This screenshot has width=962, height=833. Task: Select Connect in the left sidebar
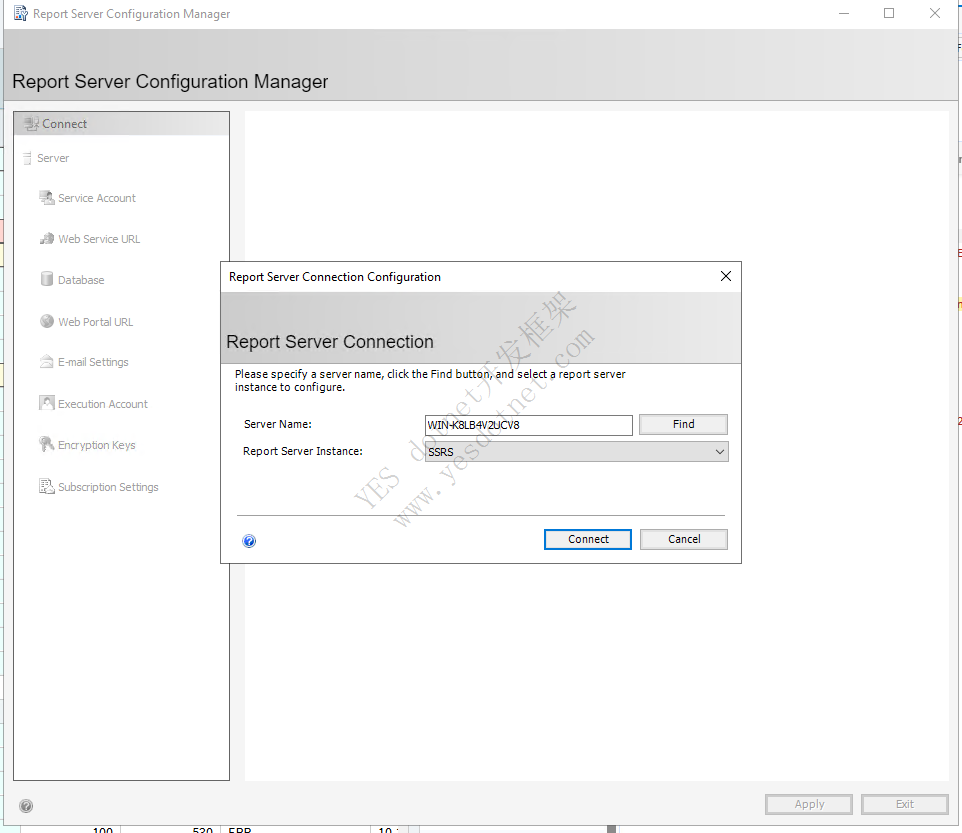[x=64, y=124]
